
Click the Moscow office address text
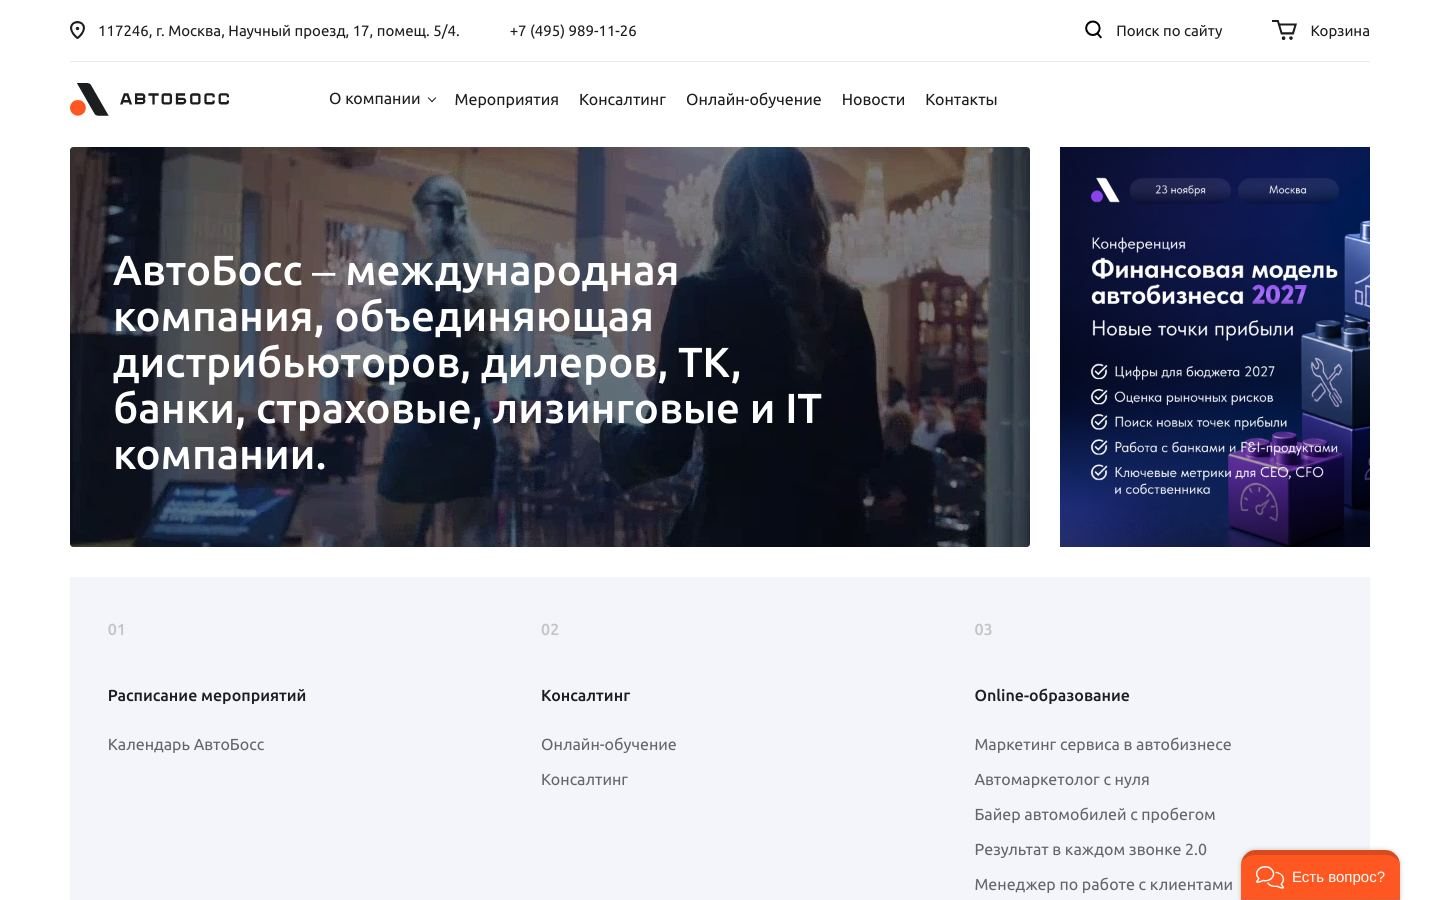[x=279, y=31]
